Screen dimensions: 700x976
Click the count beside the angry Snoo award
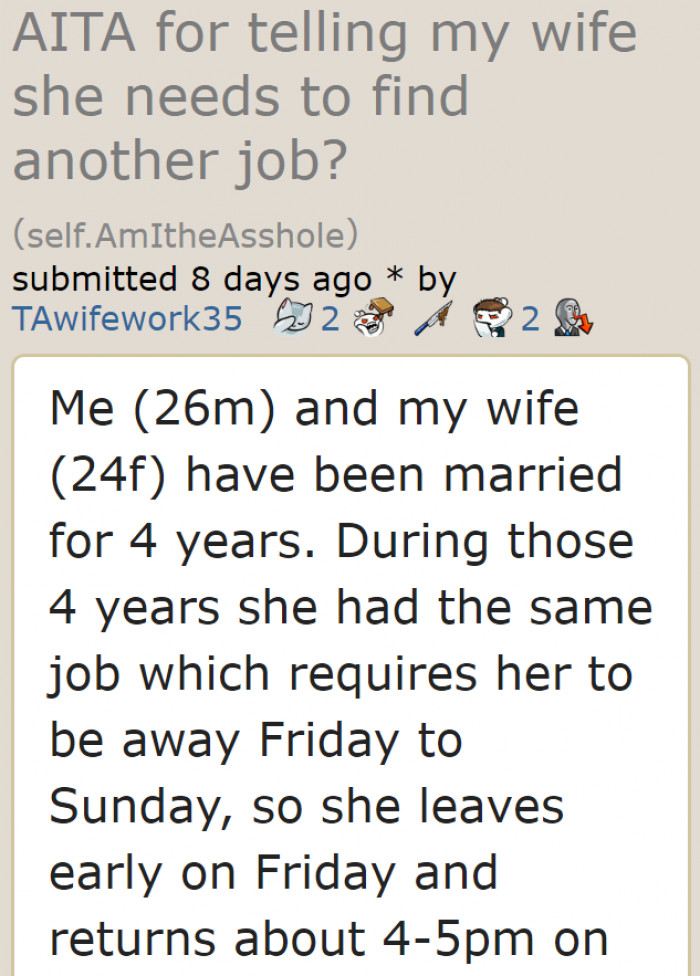530,319
